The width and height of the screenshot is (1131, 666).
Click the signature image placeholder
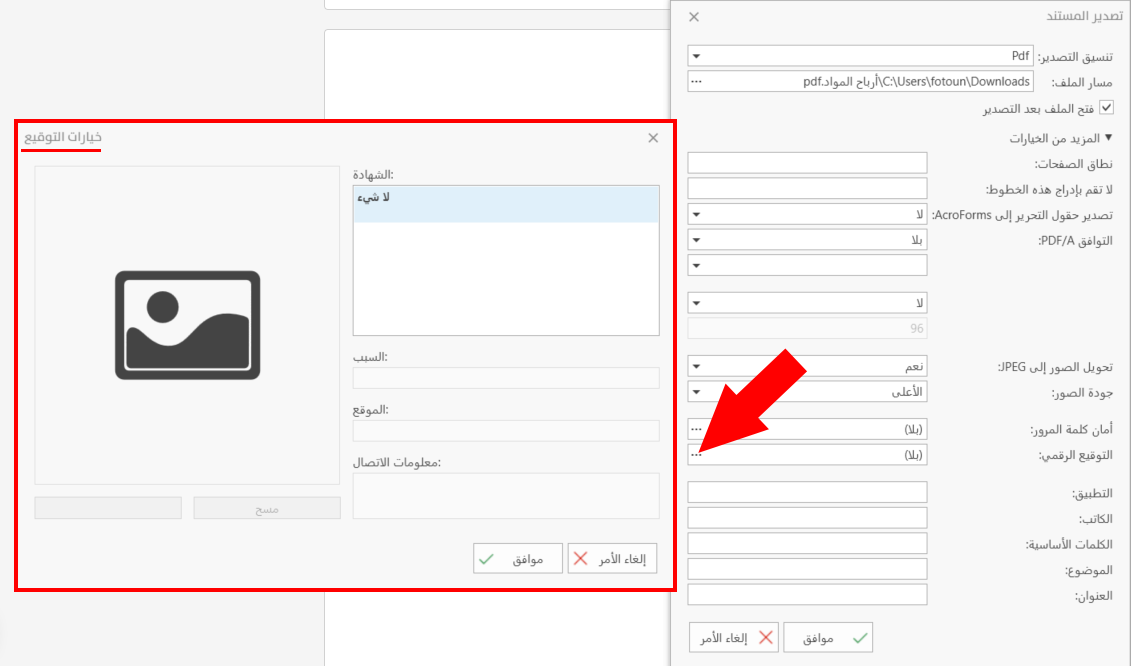pos(187,325)
